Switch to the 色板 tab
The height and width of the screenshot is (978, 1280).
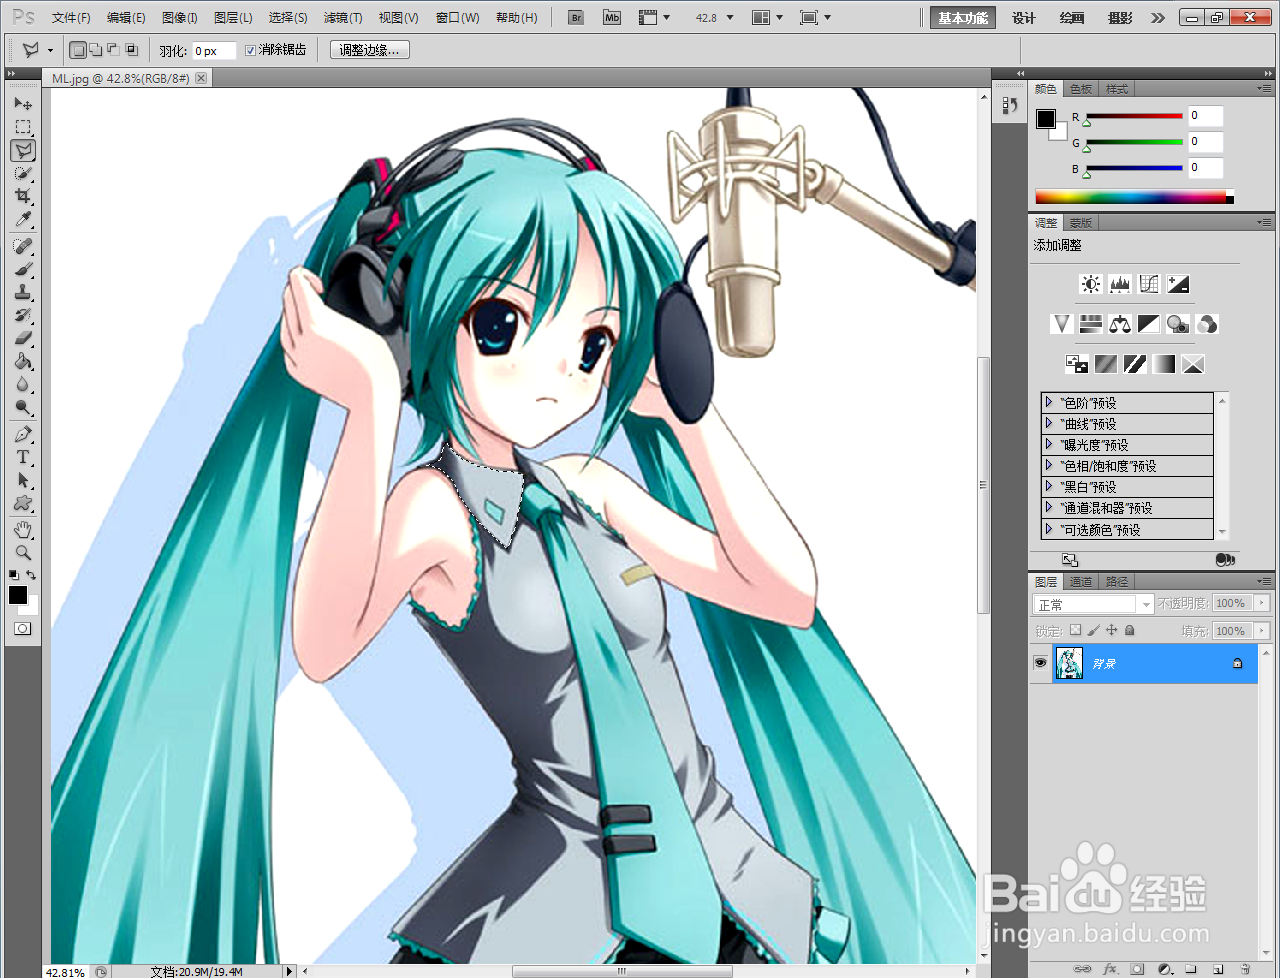(x=1082, y=89)
